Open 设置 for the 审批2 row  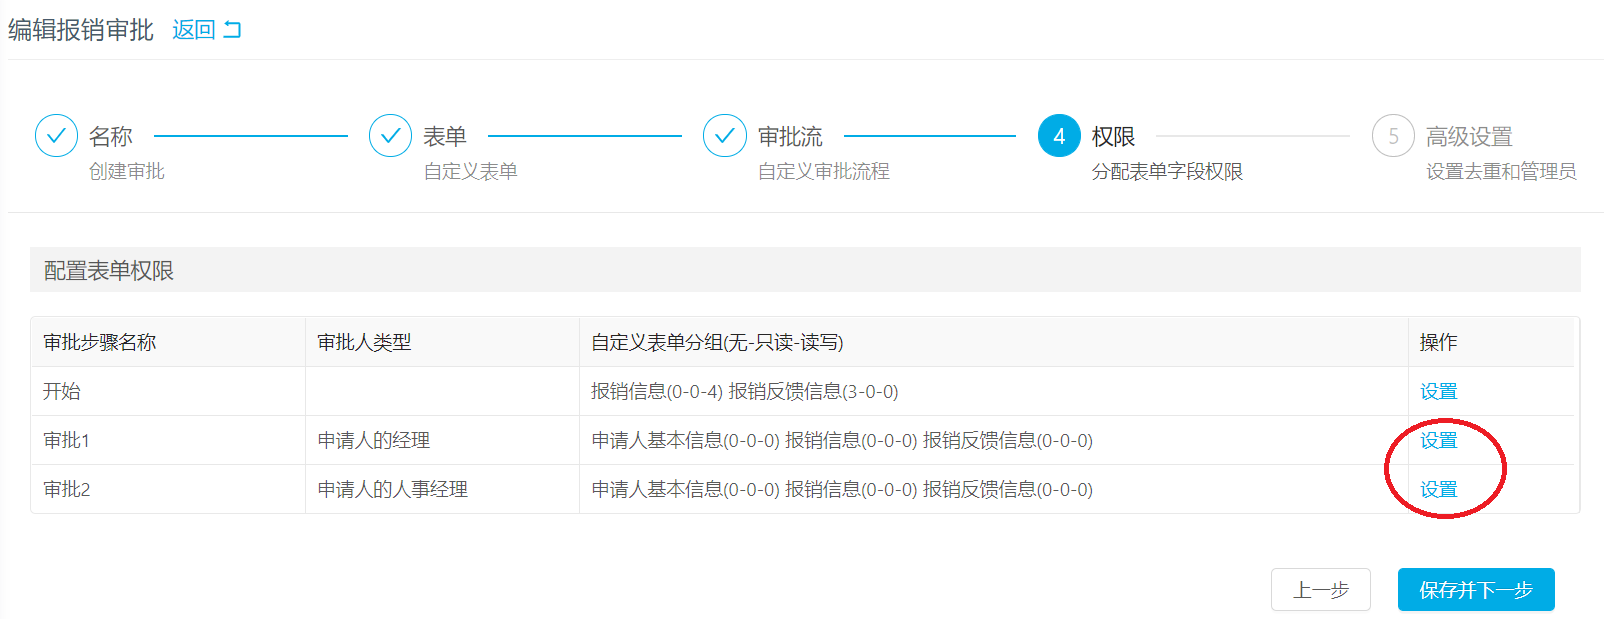pos(1439,490)
